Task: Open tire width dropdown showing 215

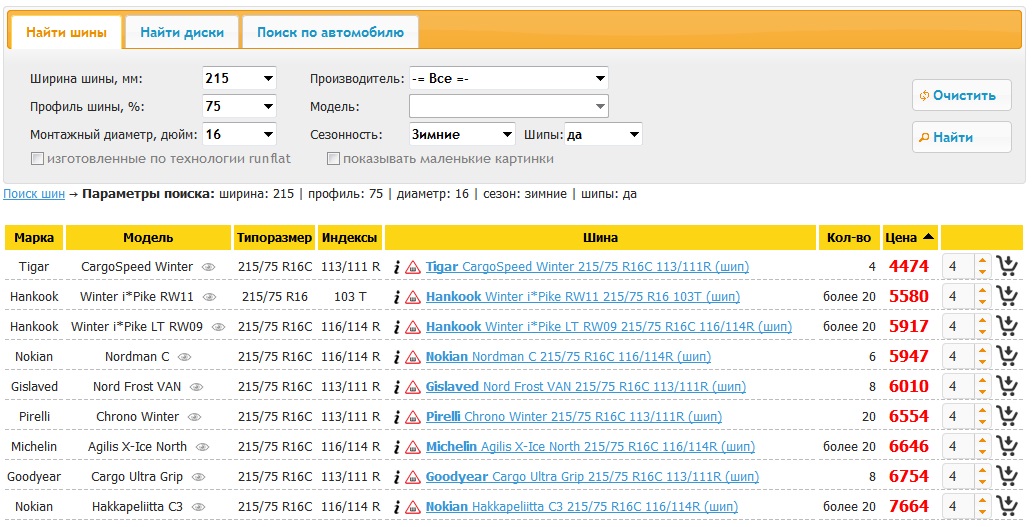Action: pos(239,78)
